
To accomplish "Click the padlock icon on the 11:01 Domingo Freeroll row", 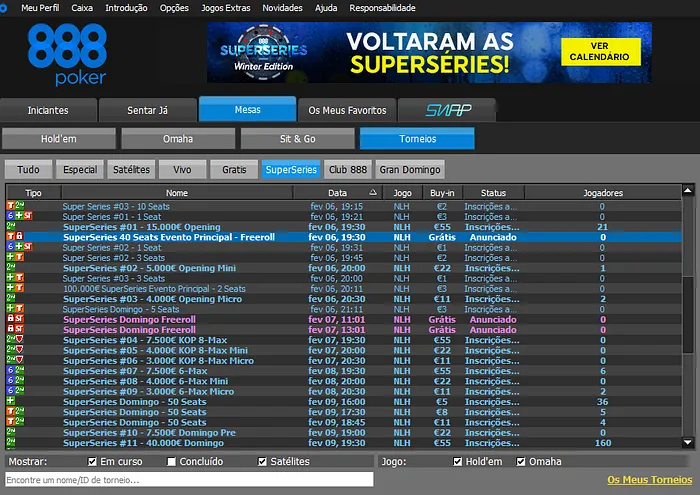I will pyautogui.click(x=10, y=319).
